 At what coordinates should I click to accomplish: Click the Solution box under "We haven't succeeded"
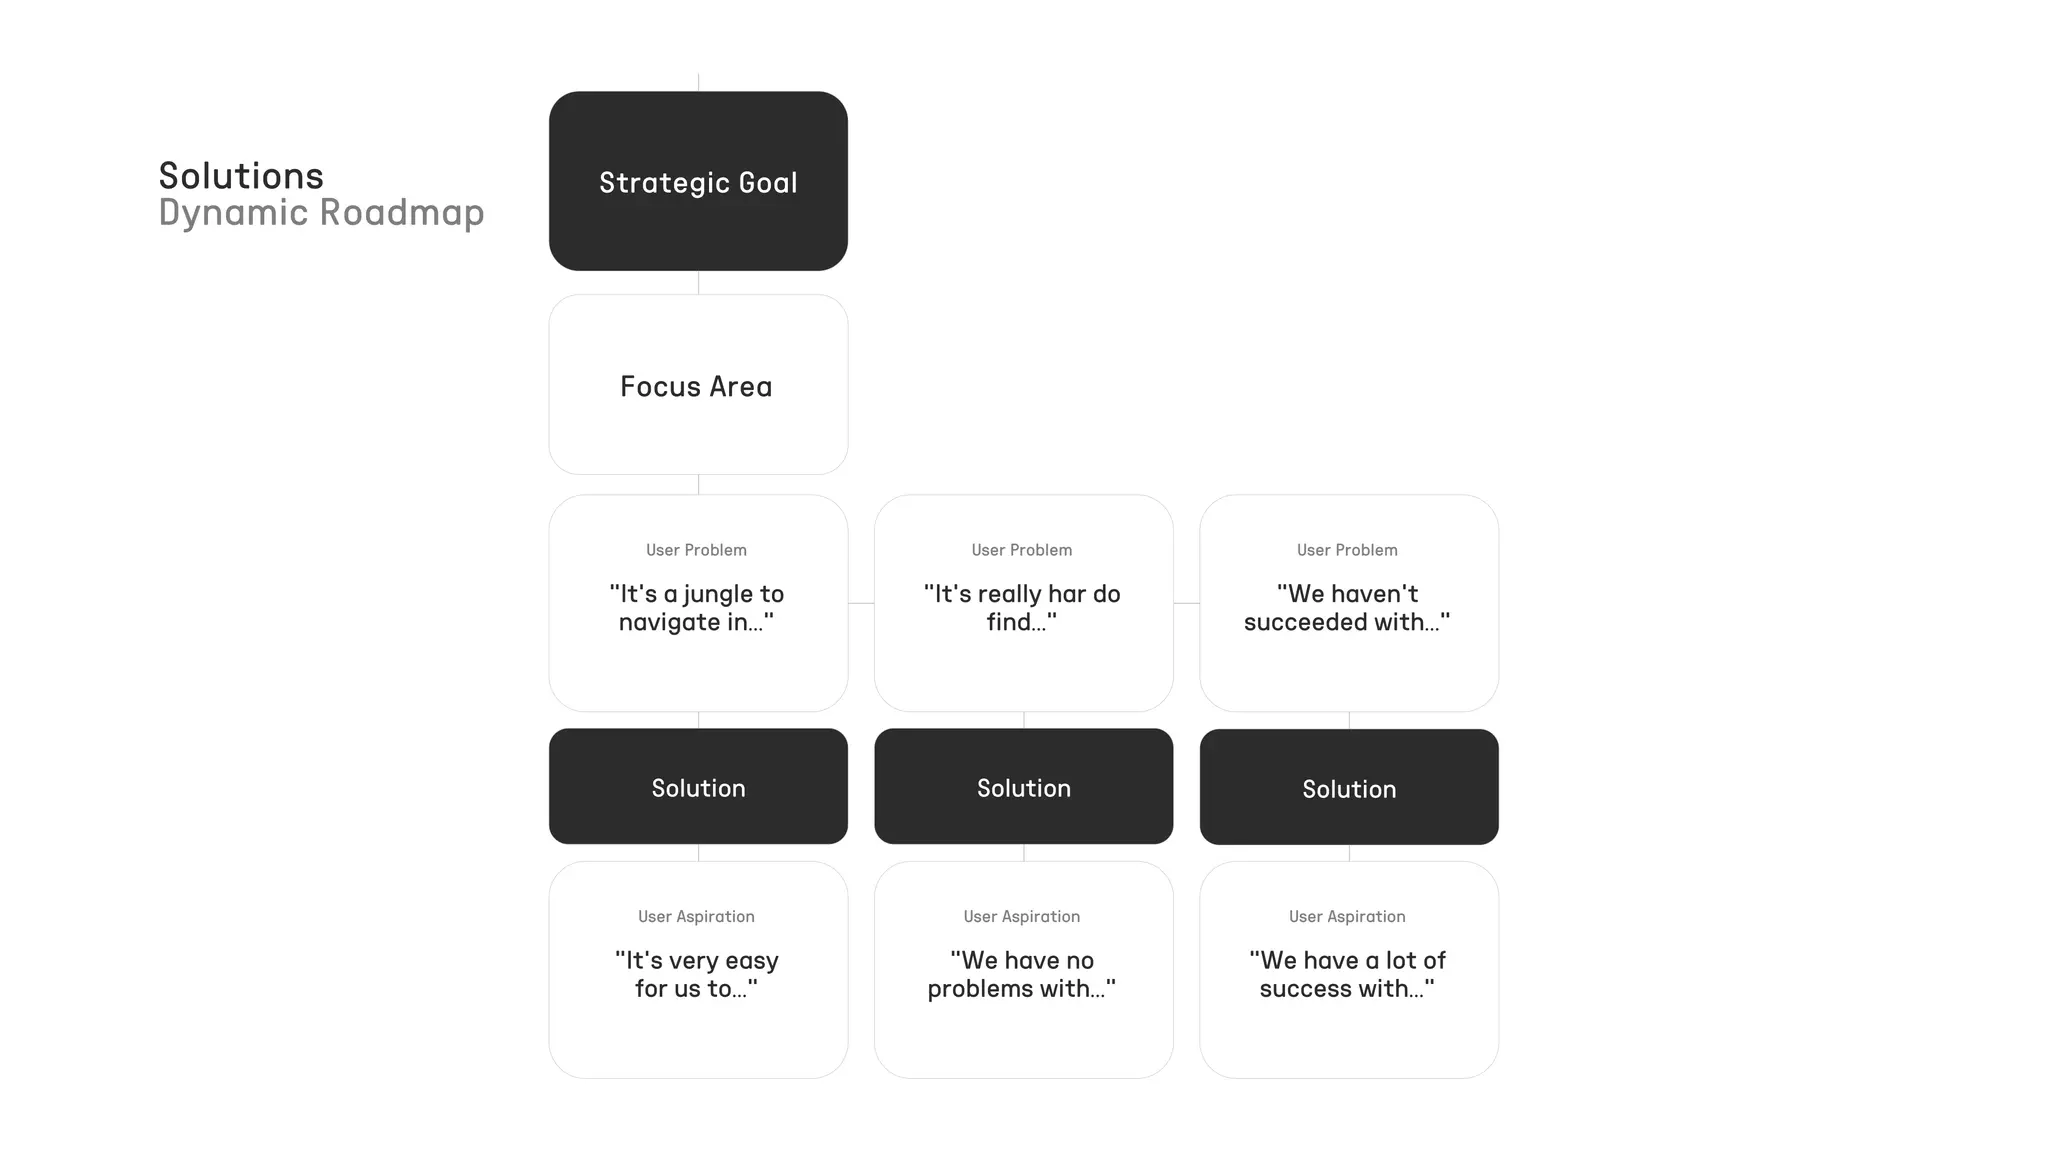[1349, 788]
